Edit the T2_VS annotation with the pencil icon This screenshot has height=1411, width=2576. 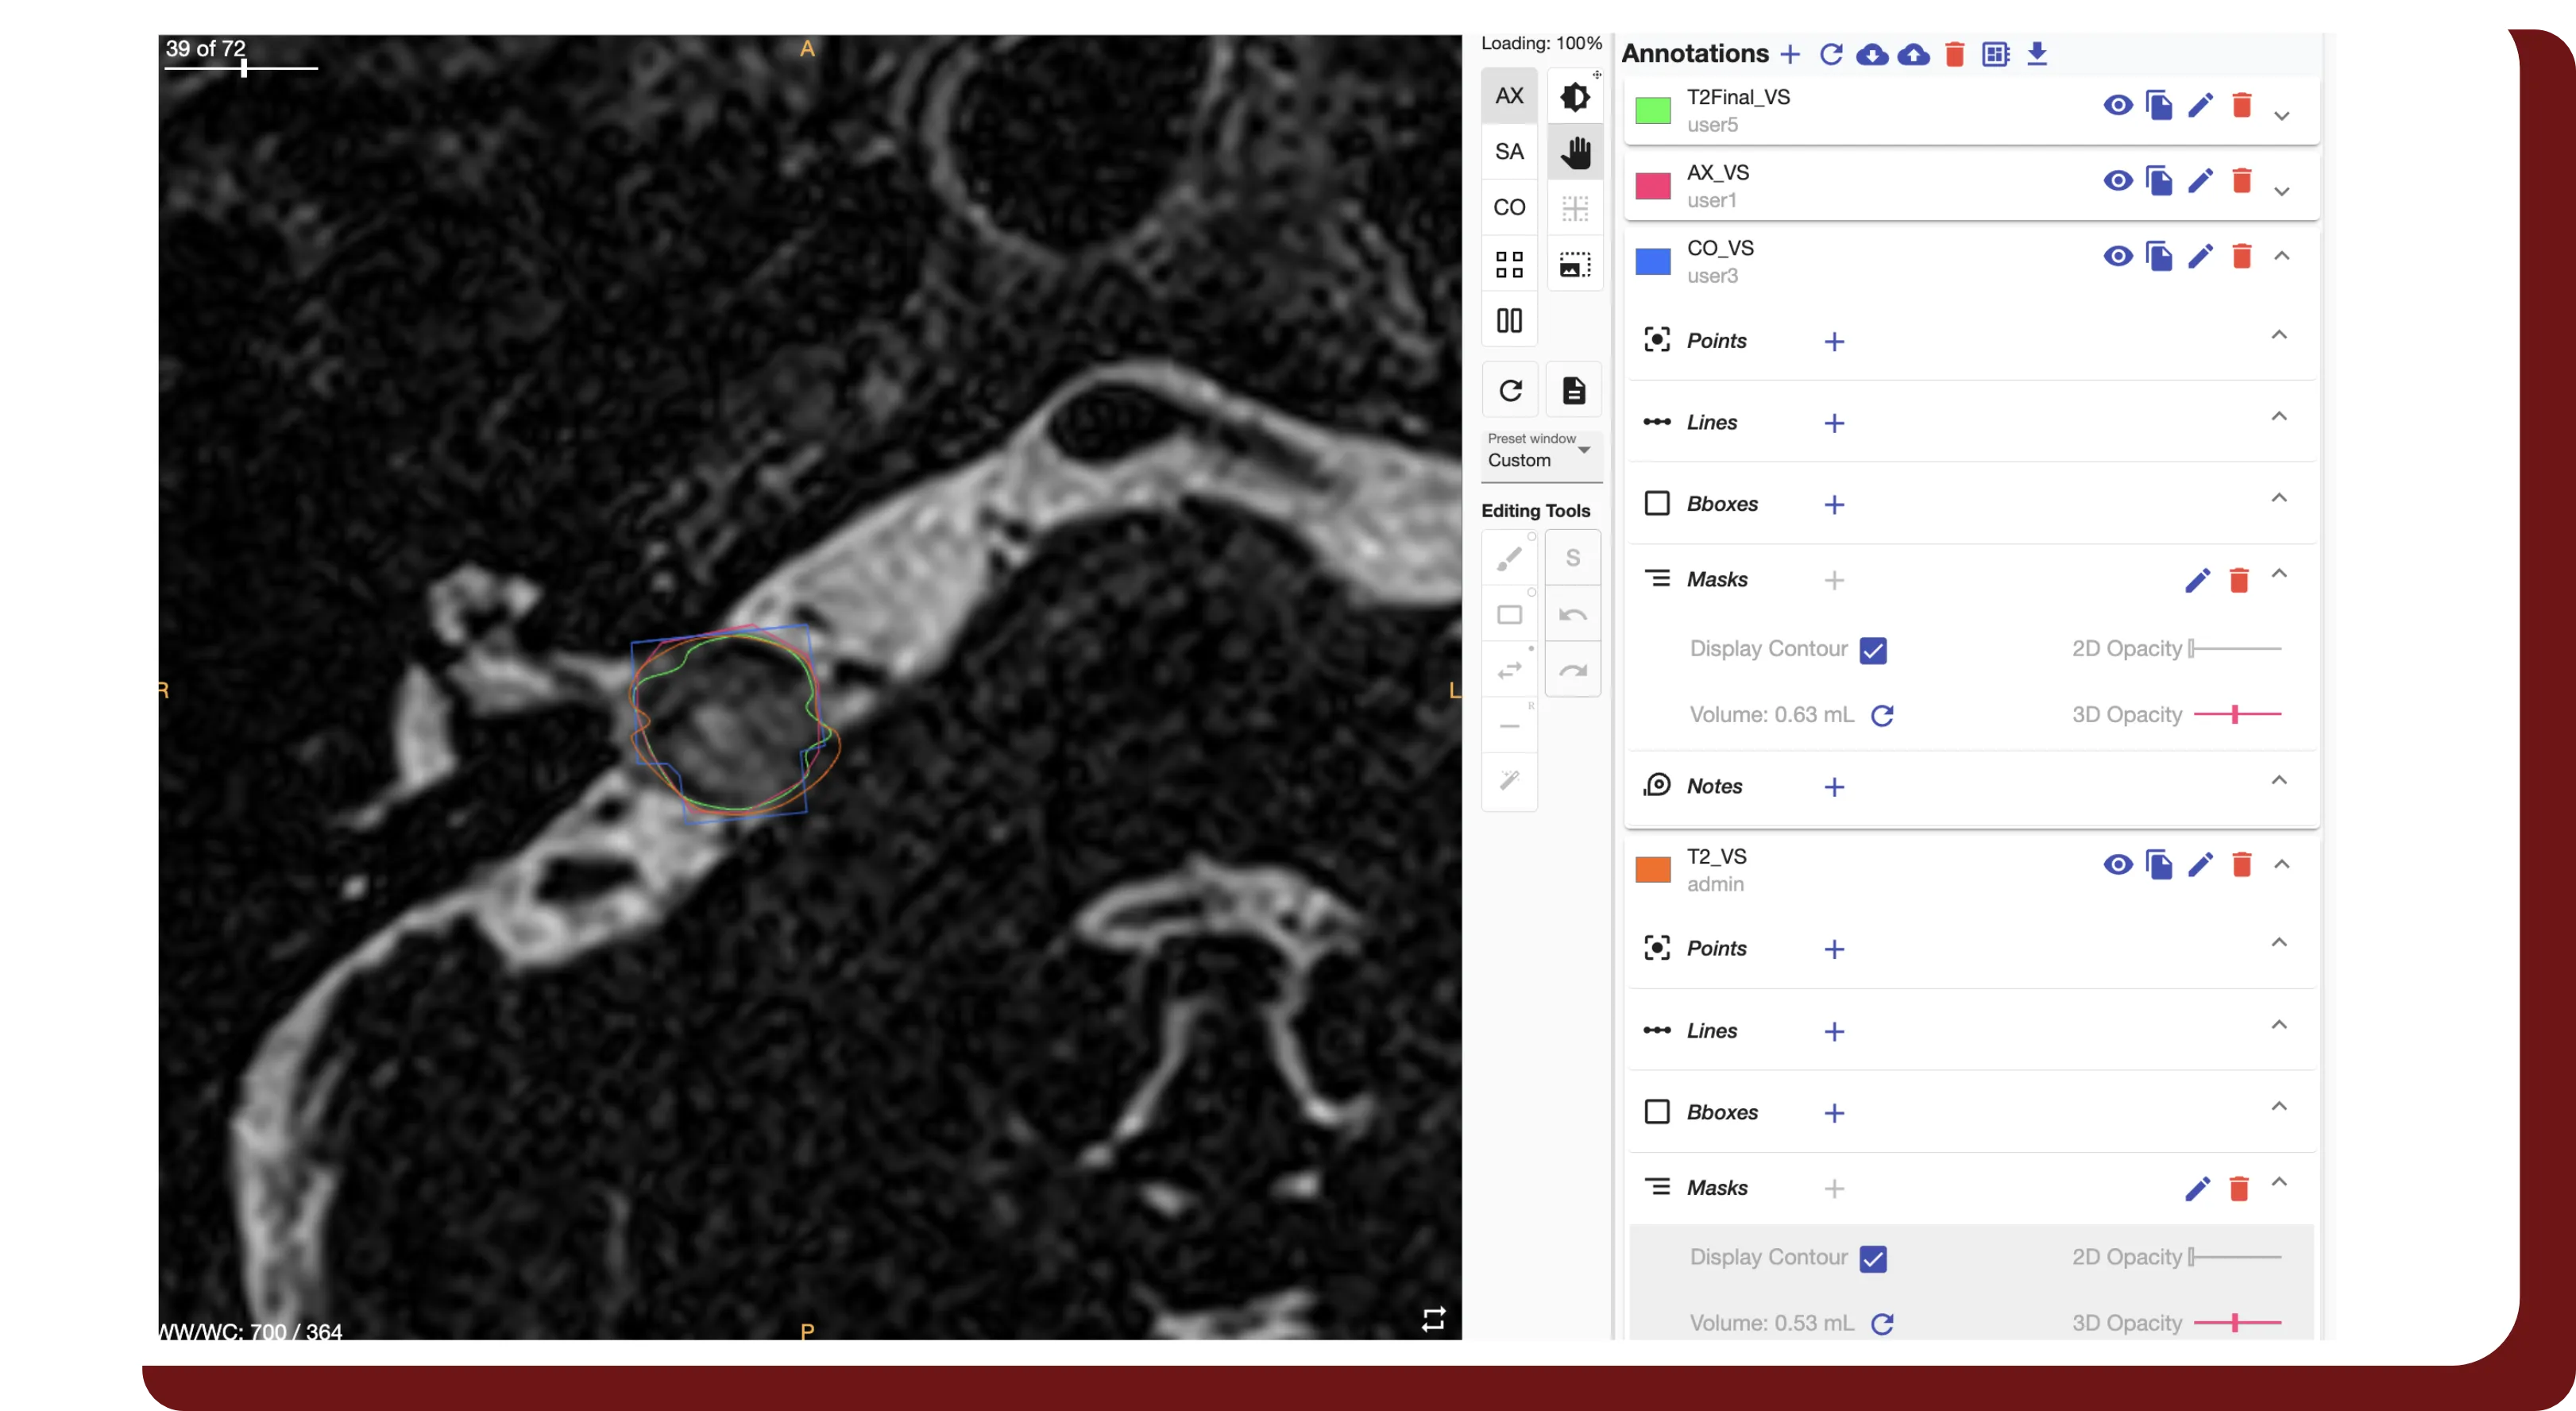pyautogui.click(x=2200, y=865)
